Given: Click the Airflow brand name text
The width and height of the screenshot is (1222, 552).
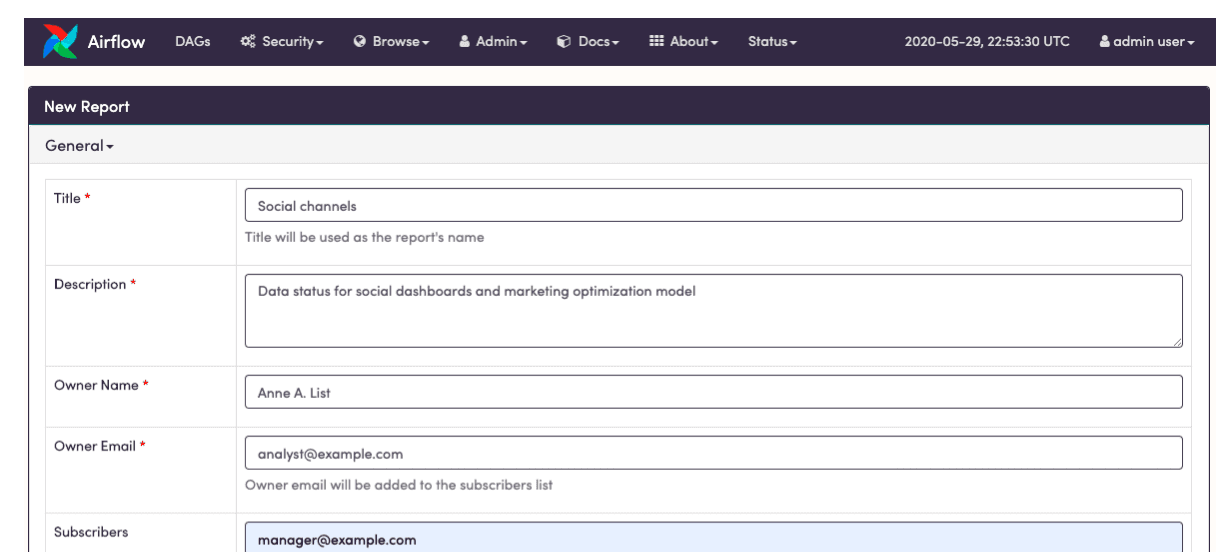Looking at the screenshot, I should coord(116,41).
